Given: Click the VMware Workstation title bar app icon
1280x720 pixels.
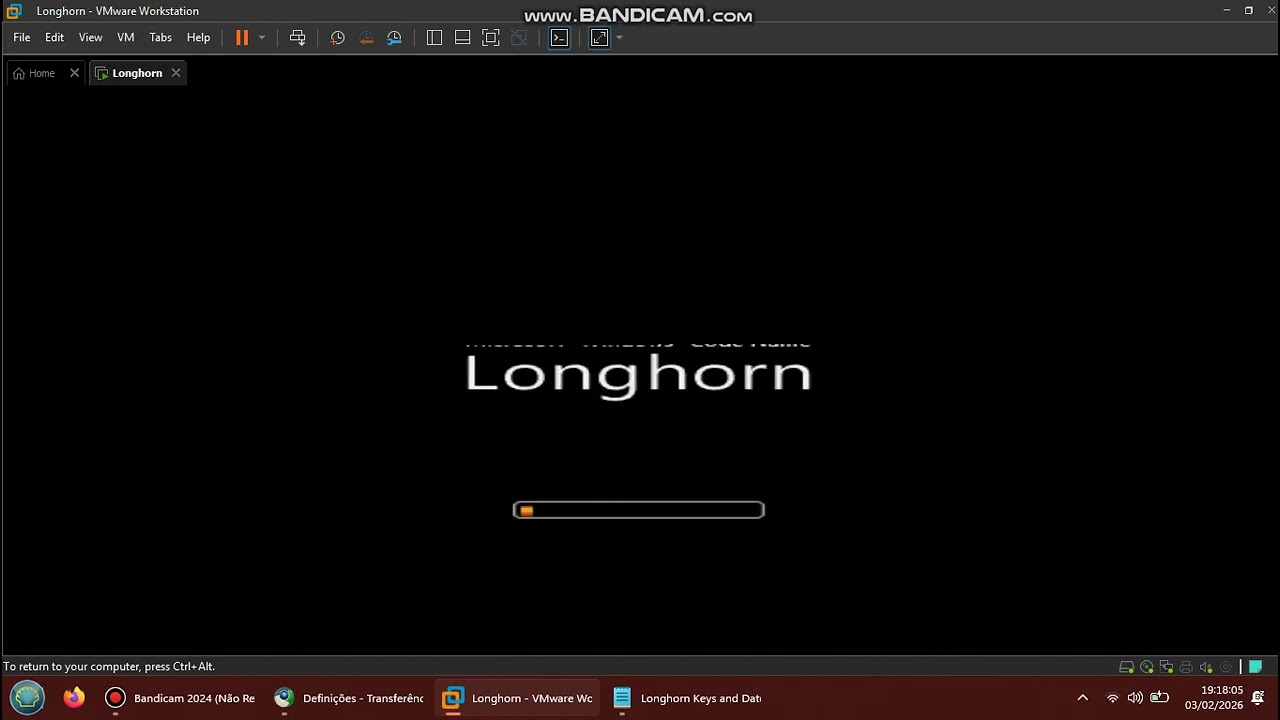Looking at the screenshot, I should point(14,11).
